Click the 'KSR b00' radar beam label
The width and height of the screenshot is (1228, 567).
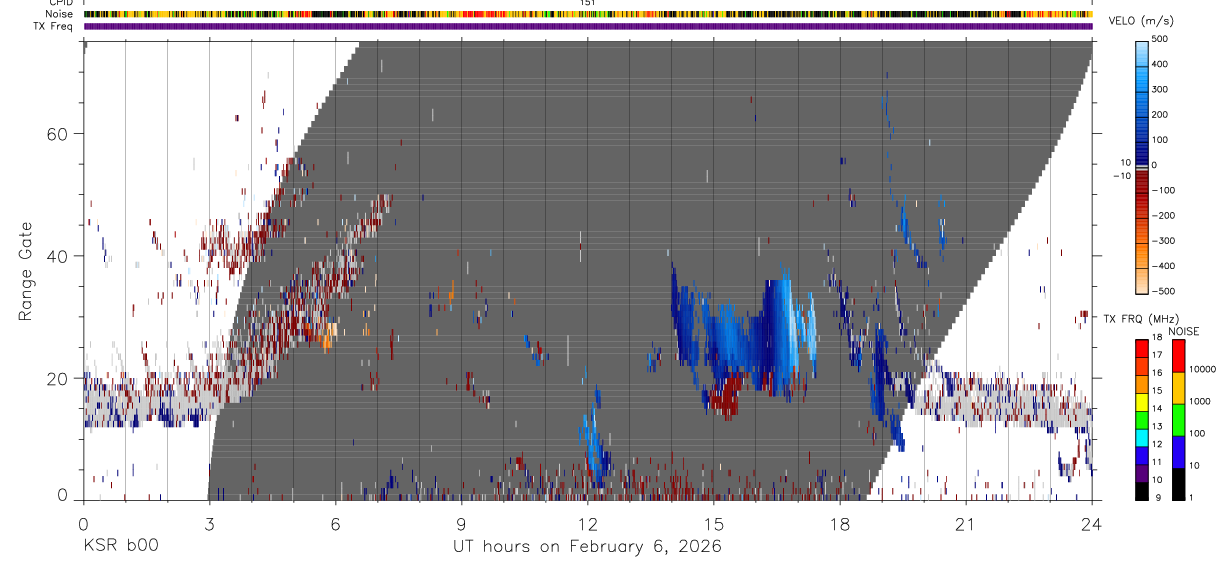(119, 546)
